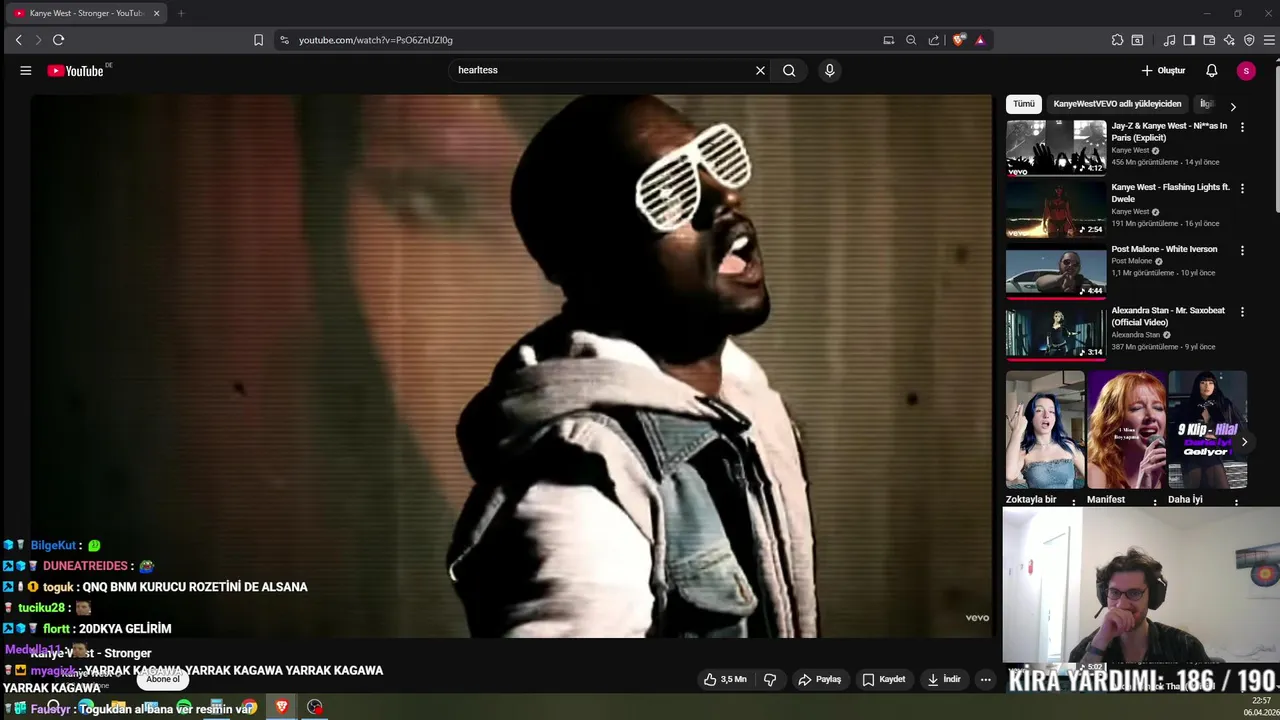Open Brave Rewards triangle icon
The image size is (1280, 720).
point(980,40)
